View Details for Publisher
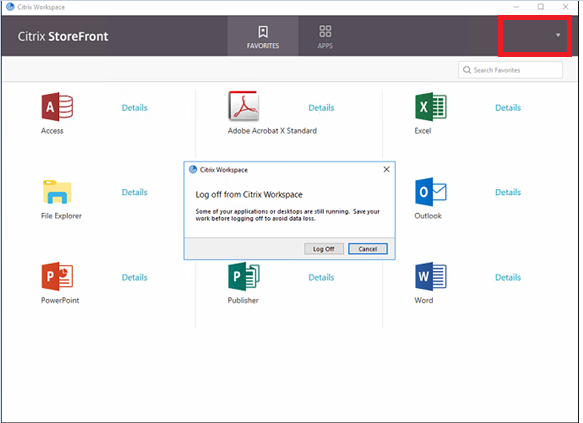 (321, 277)
